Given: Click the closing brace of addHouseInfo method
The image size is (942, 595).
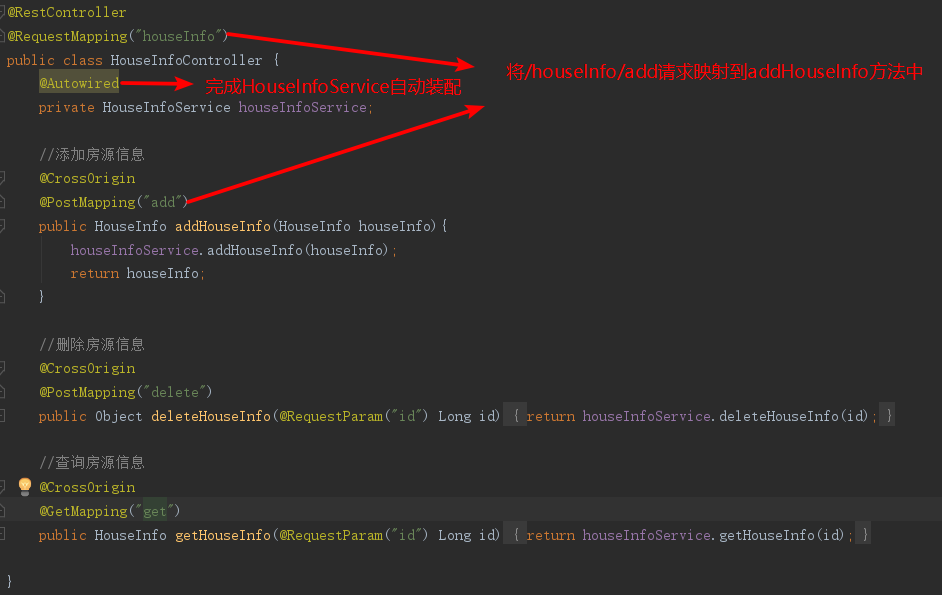Looking at the screenshot, I should click(x=41, y=296).
